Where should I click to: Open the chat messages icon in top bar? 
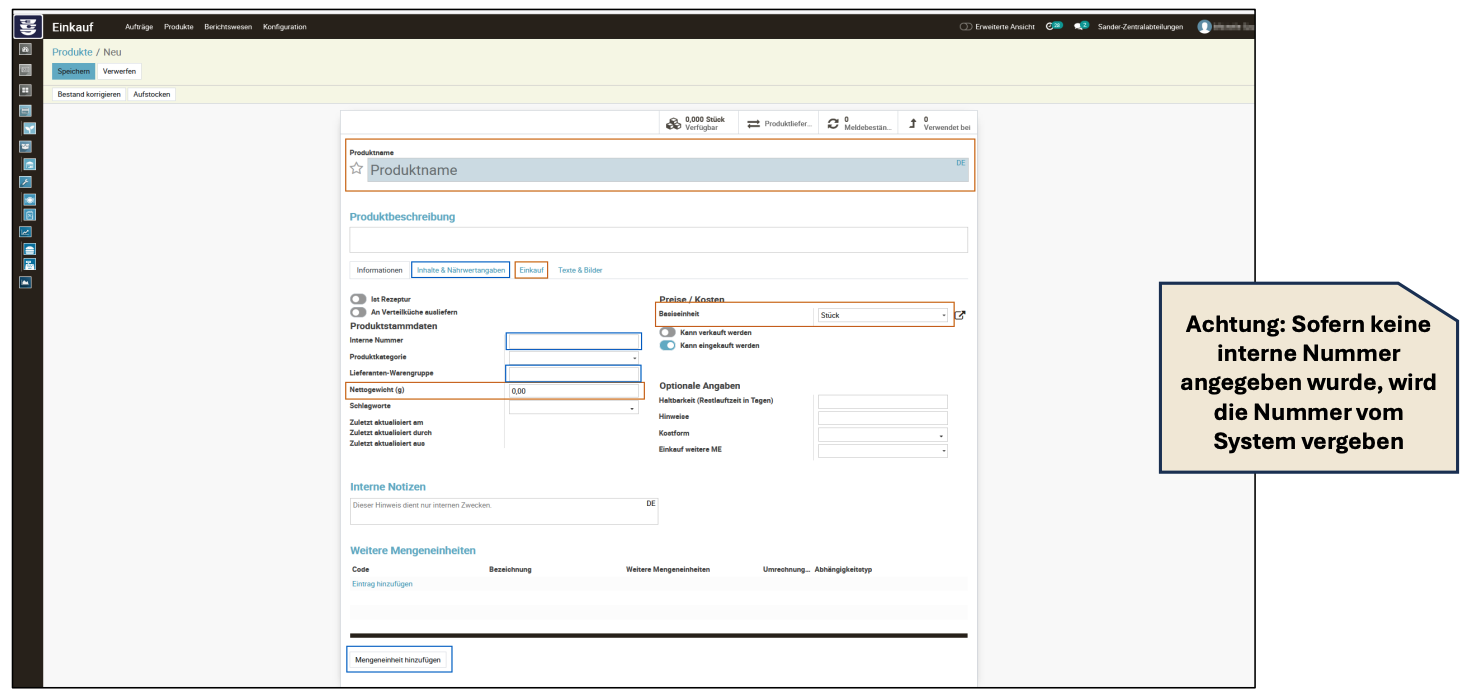point(1080,26)
